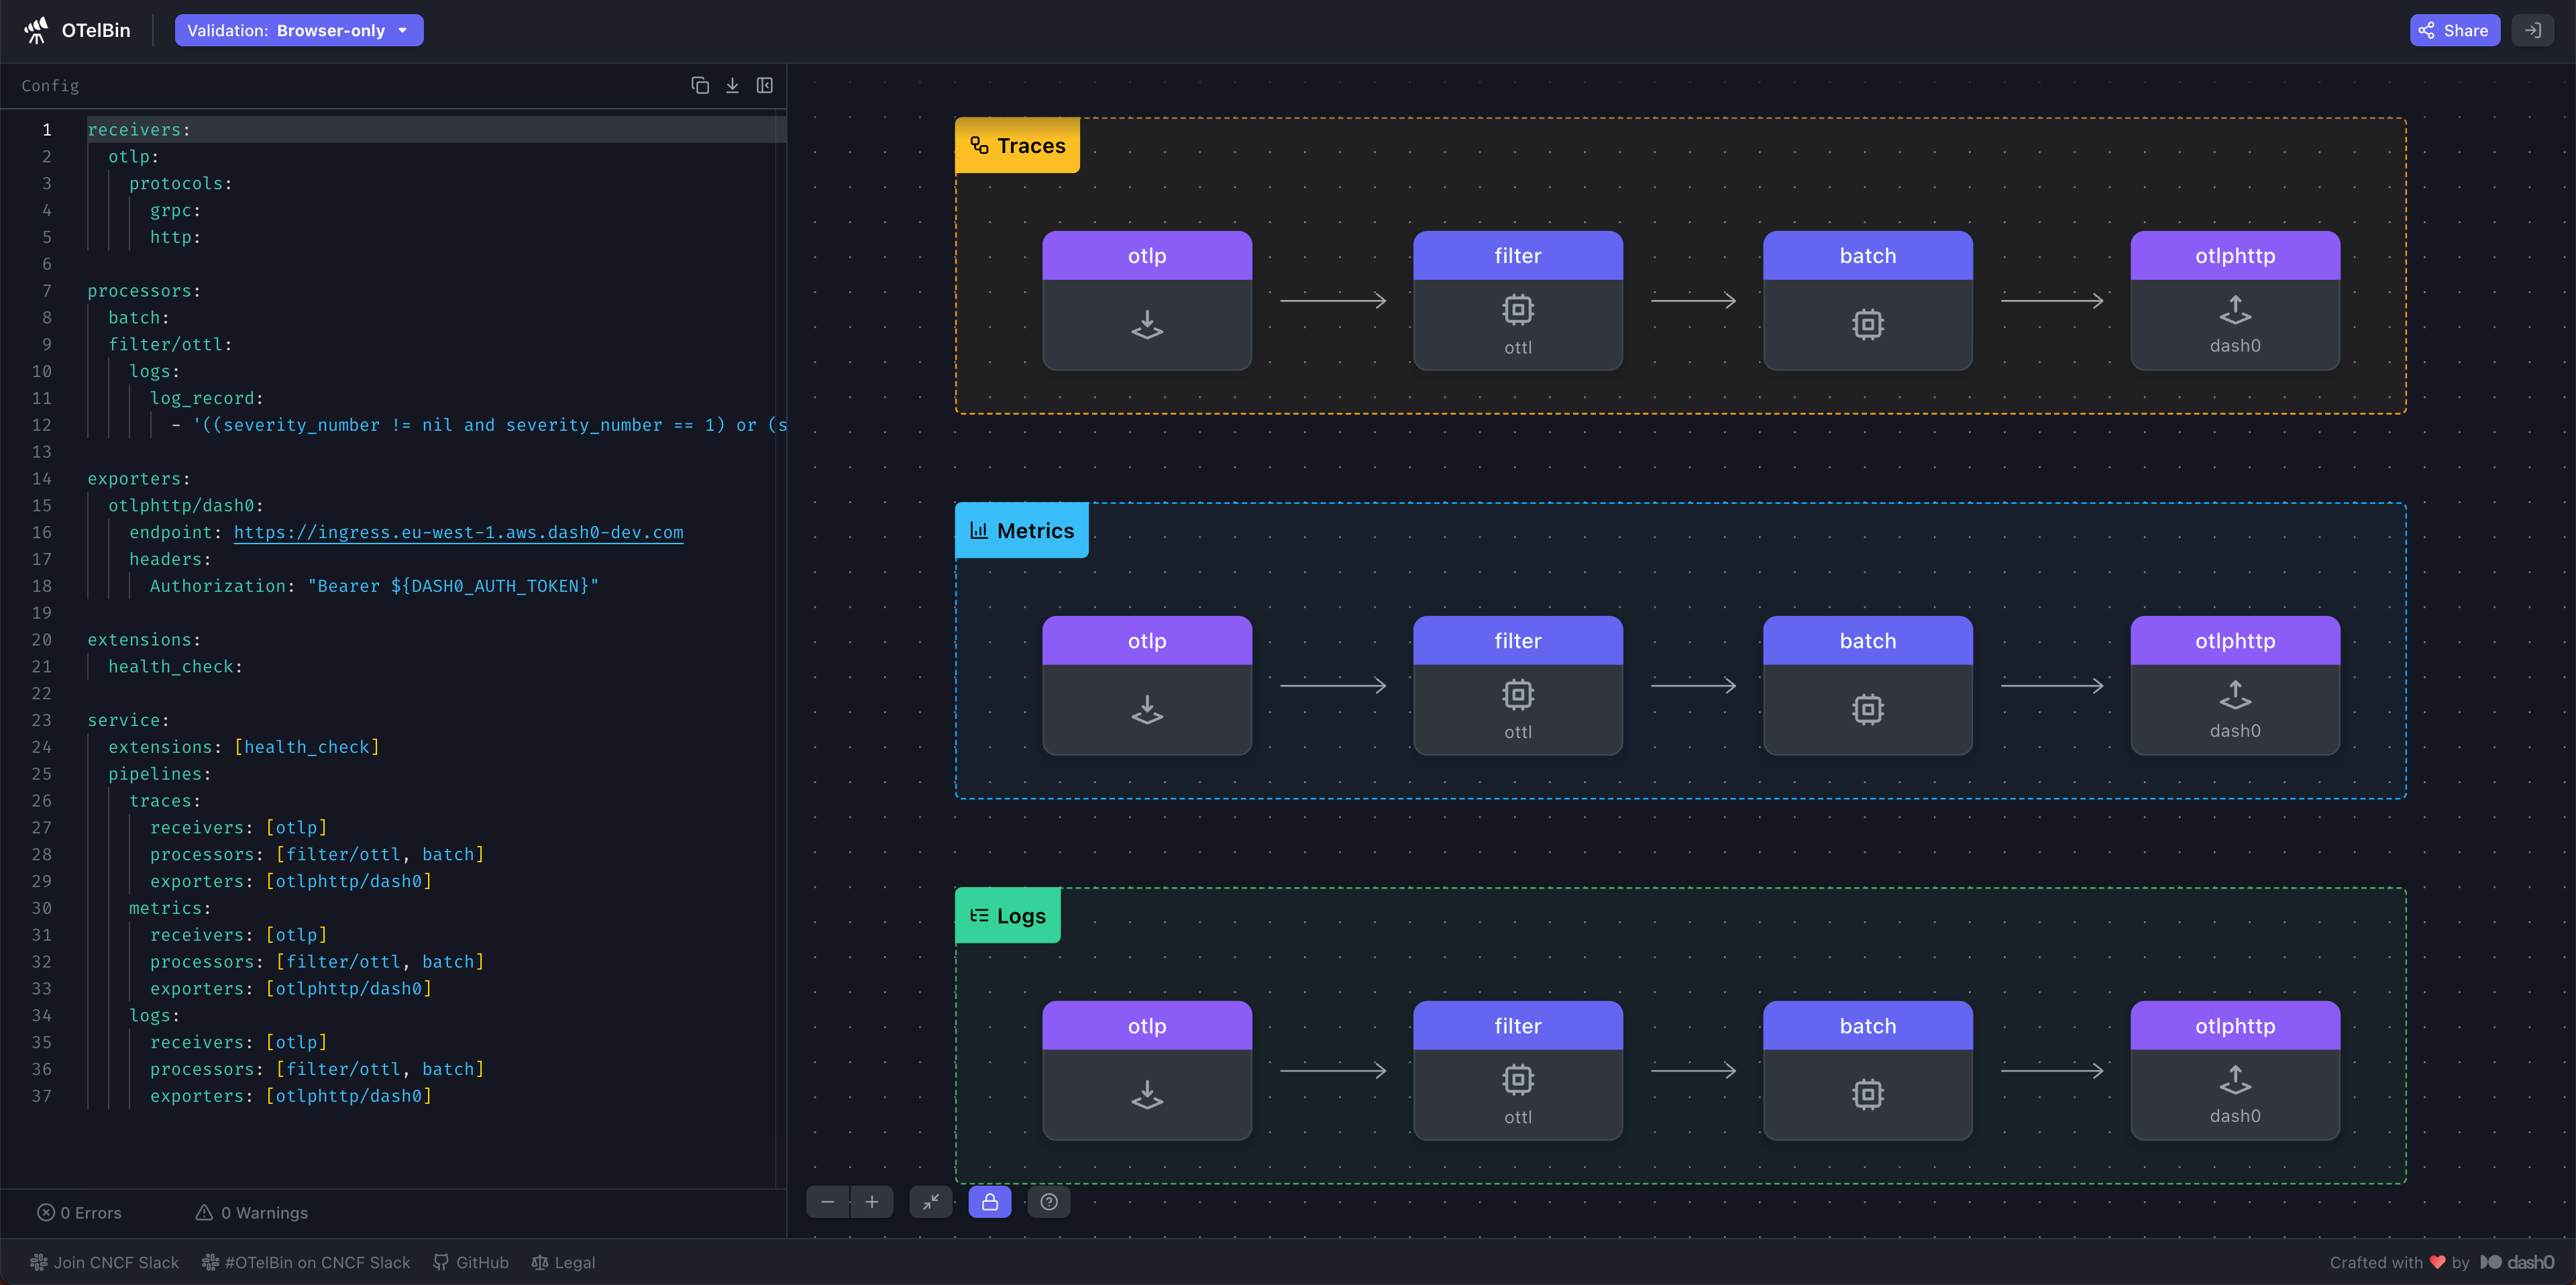Zoom in the pipeline canvas

pos(872,1202)
